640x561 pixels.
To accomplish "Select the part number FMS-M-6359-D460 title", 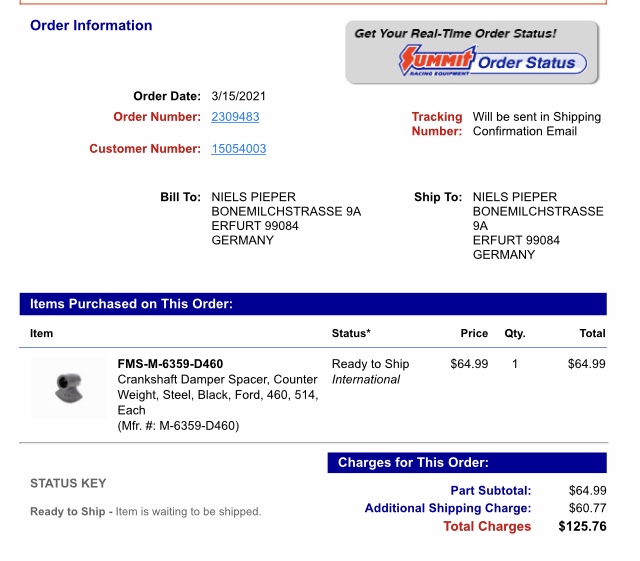I will pyautogui.click(x=170, y=364).
